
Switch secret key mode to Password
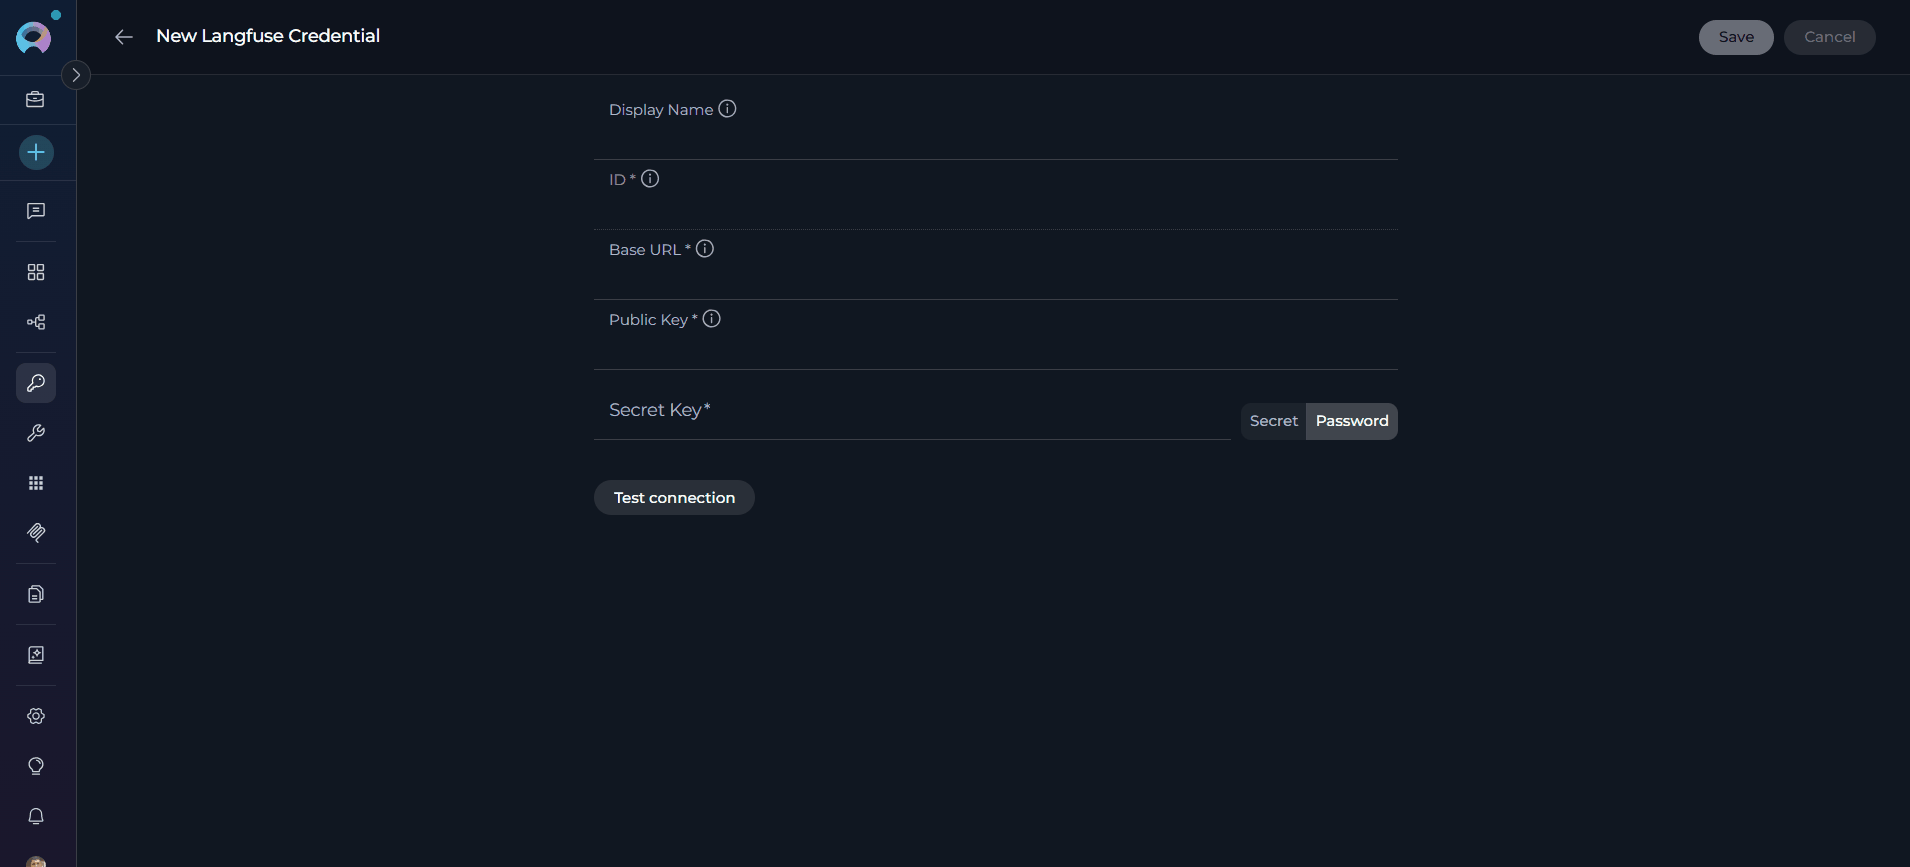click(1352, 421)
